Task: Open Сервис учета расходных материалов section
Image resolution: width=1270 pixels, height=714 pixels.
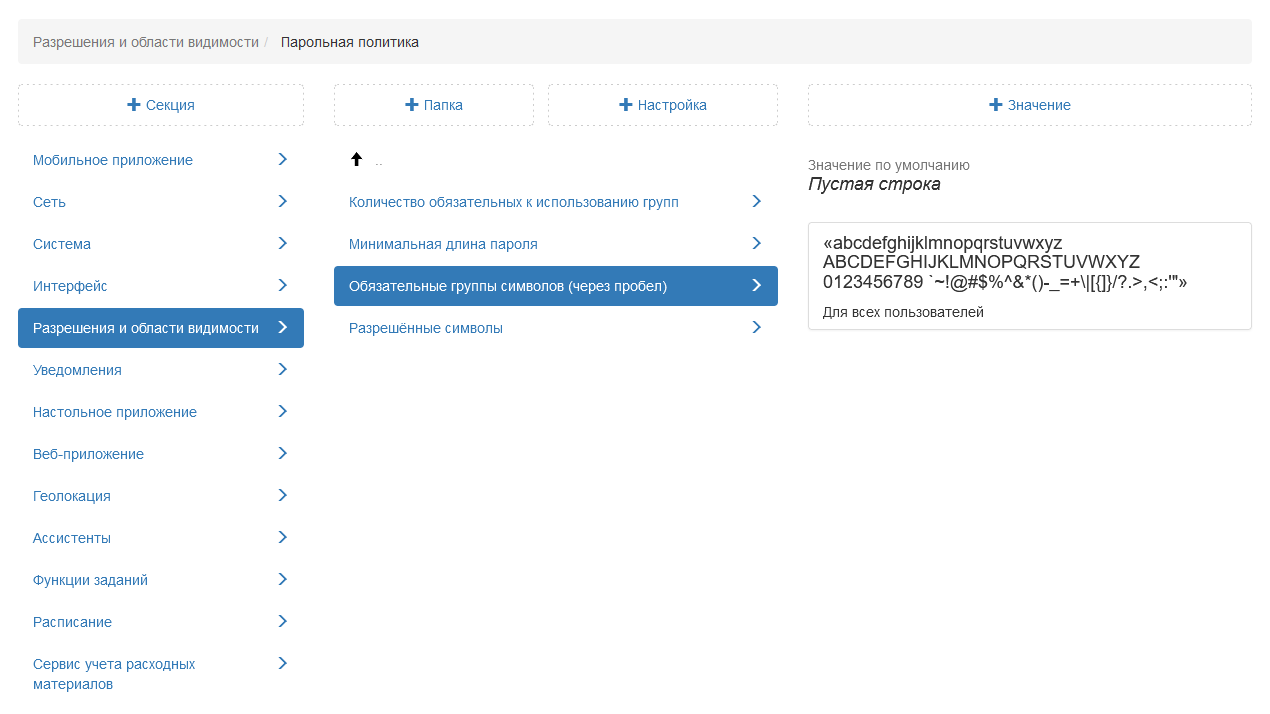Action: 114,674
